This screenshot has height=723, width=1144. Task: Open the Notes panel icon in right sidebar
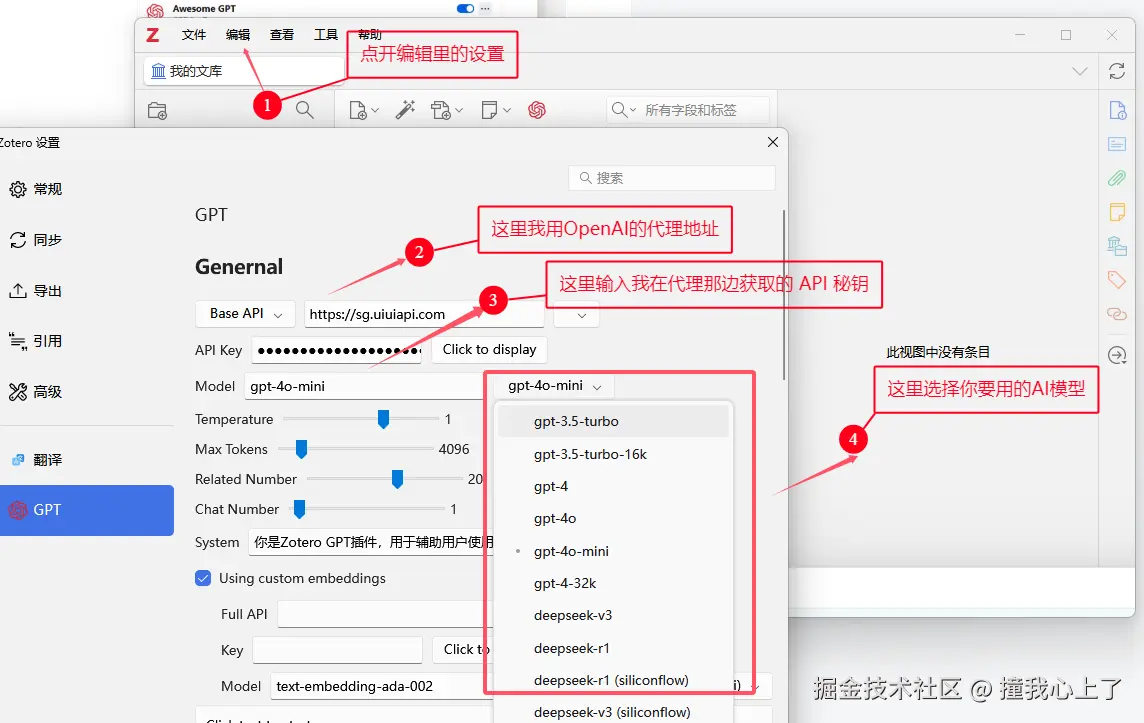(x=1117, y=212)
